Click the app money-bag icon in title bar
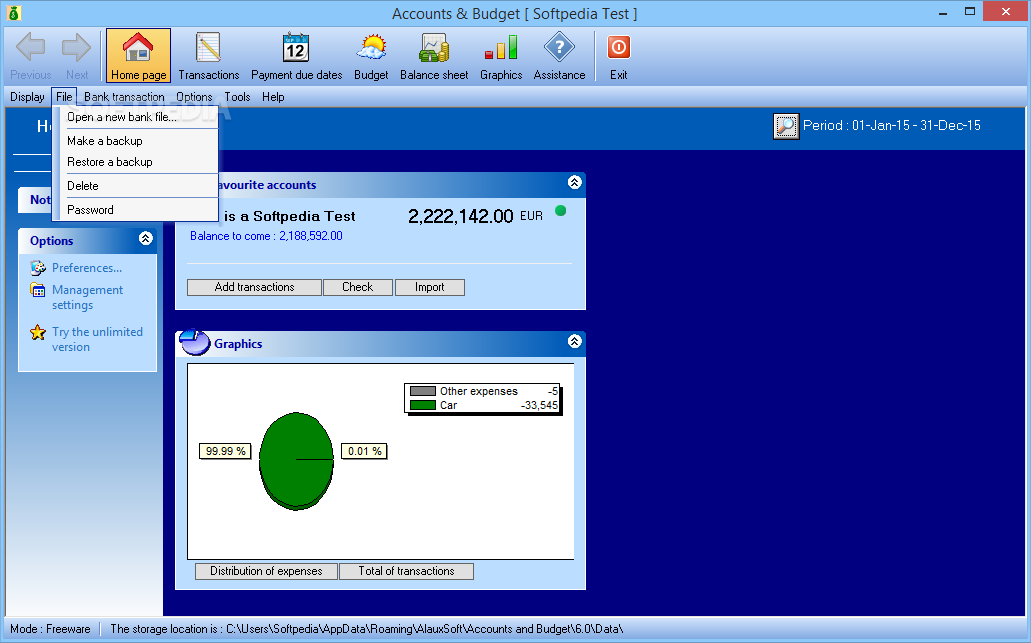 pos(14,12)
